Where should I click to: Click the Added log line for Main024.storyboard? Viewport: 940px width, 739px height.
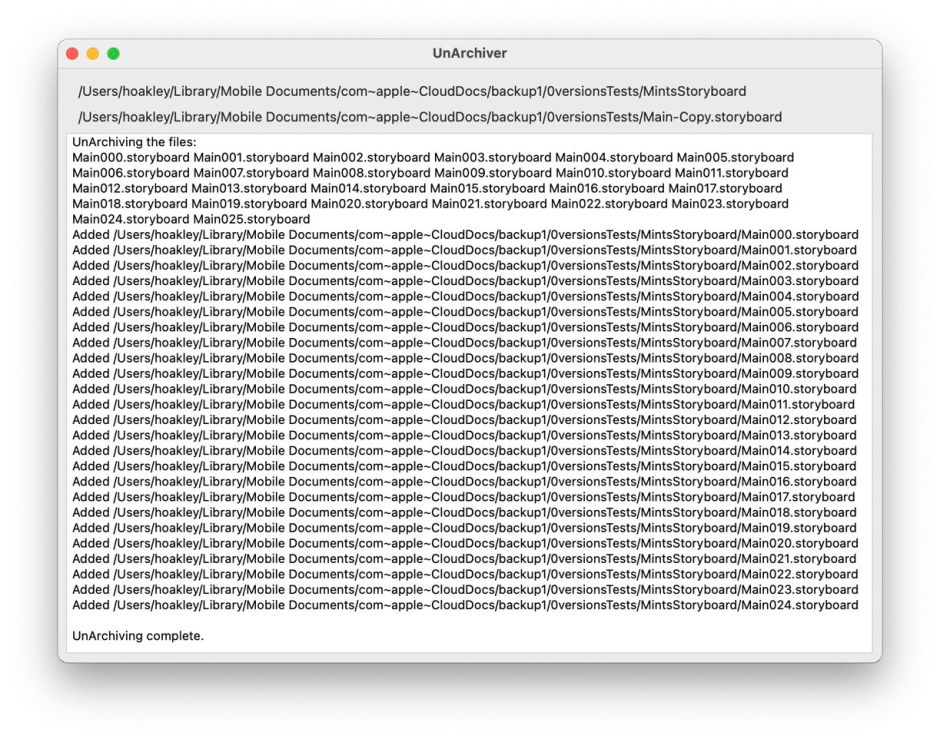[465, 605]
